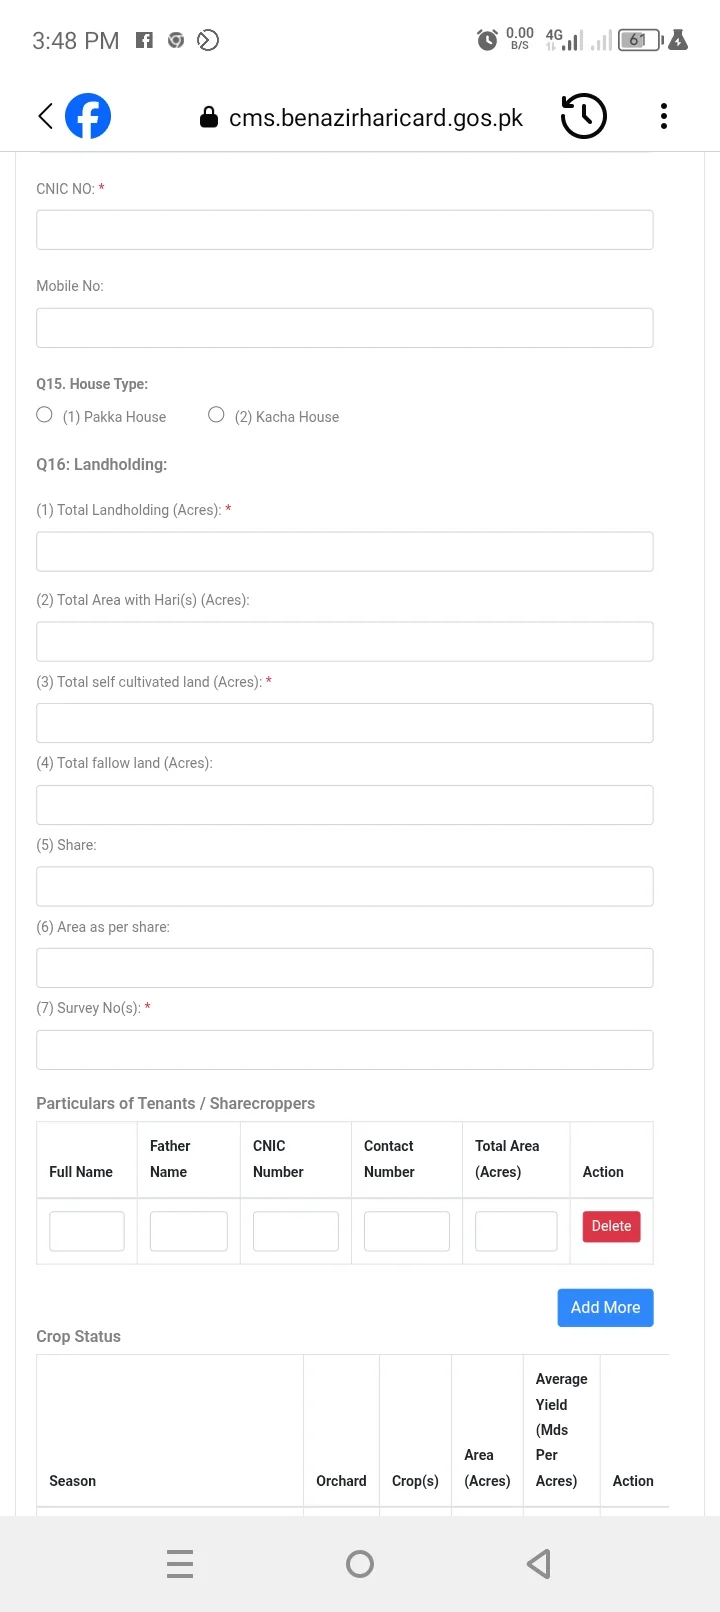Open the three-dot overflow menu
Image resolution: width=720 pixels, height=1612 pixels.
[x=664, y=116]
